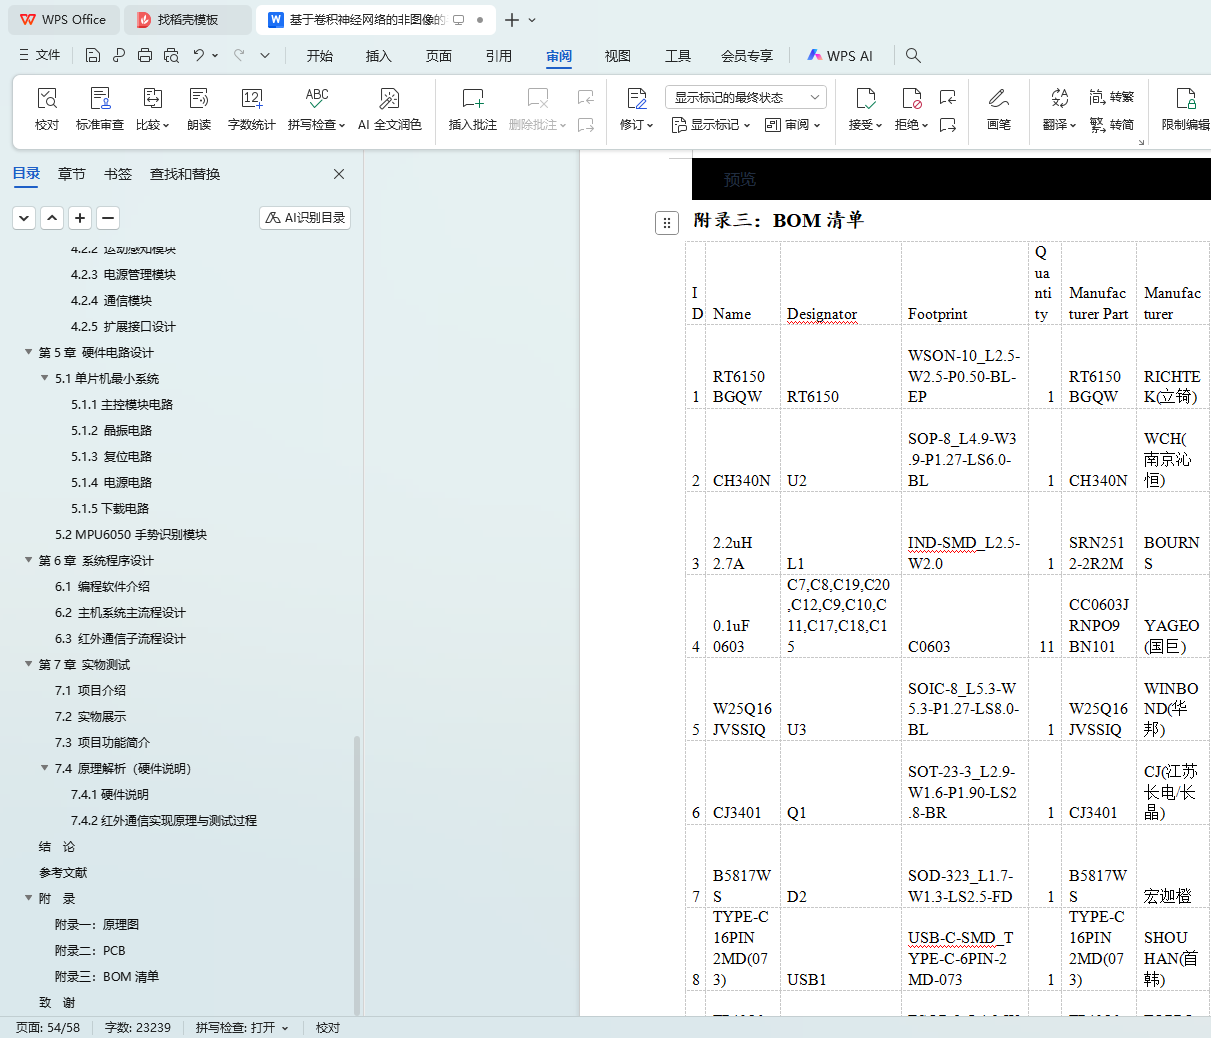Switch to the 插入 ribbon tab
The image size is (1211, 1038).
(379, 56)
